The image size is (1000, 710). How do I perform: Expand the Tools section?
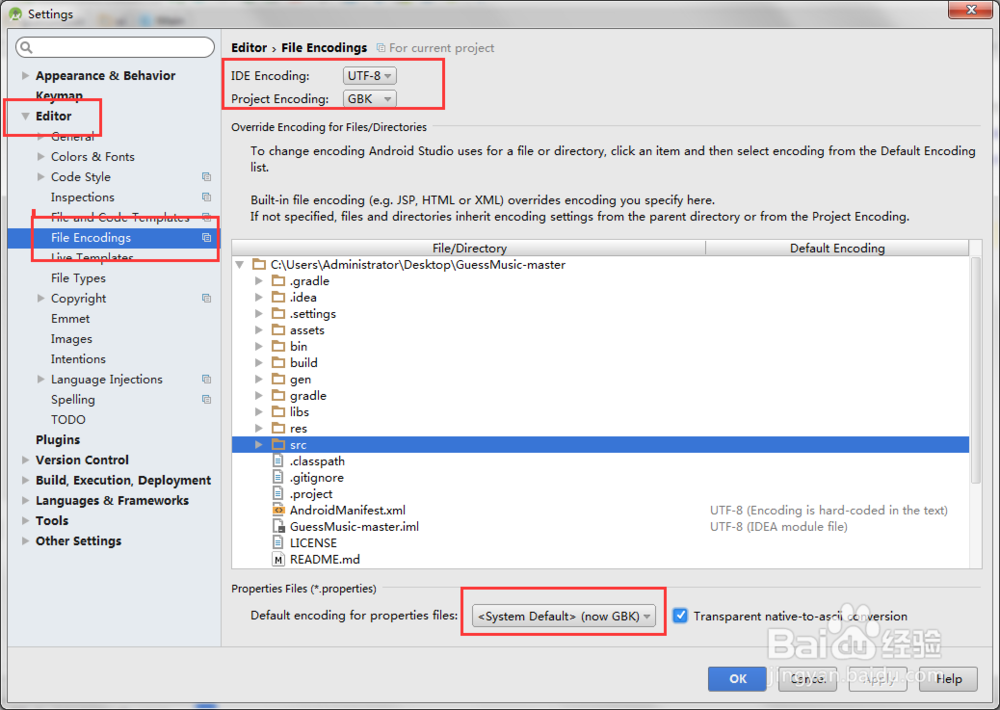click(26, 521)
